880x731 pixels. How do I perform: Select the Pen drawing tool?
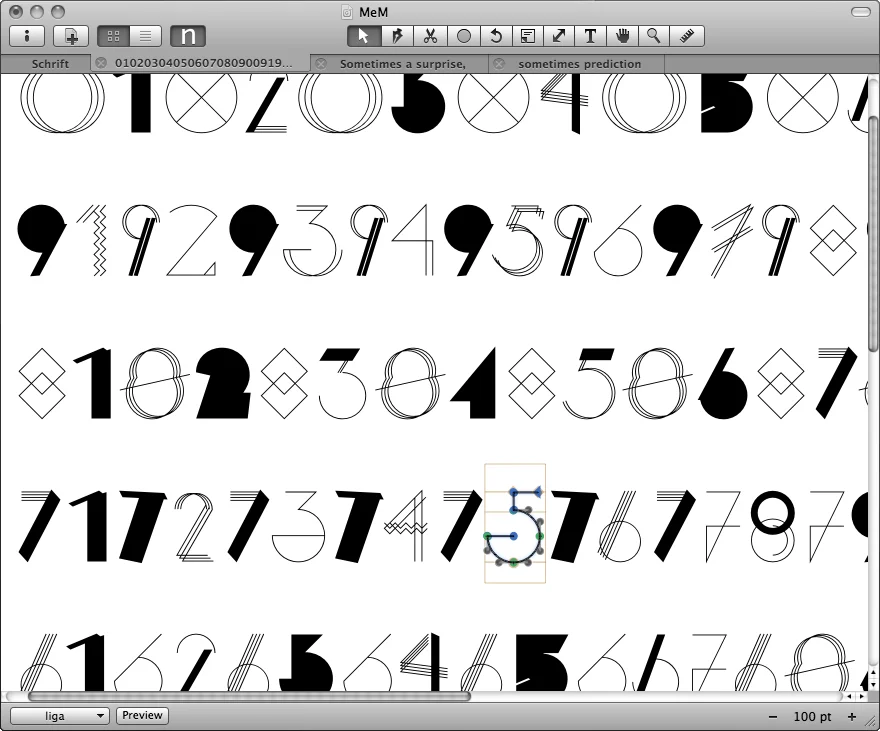[x=397, y=36]
